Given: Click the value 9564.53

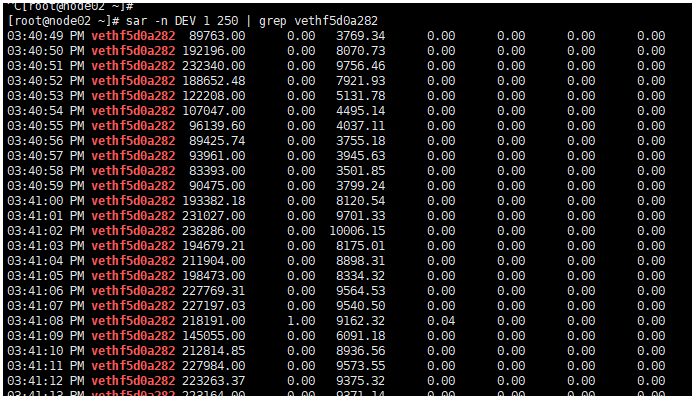Looking at the screenshot, I should (x=360, y=291).
